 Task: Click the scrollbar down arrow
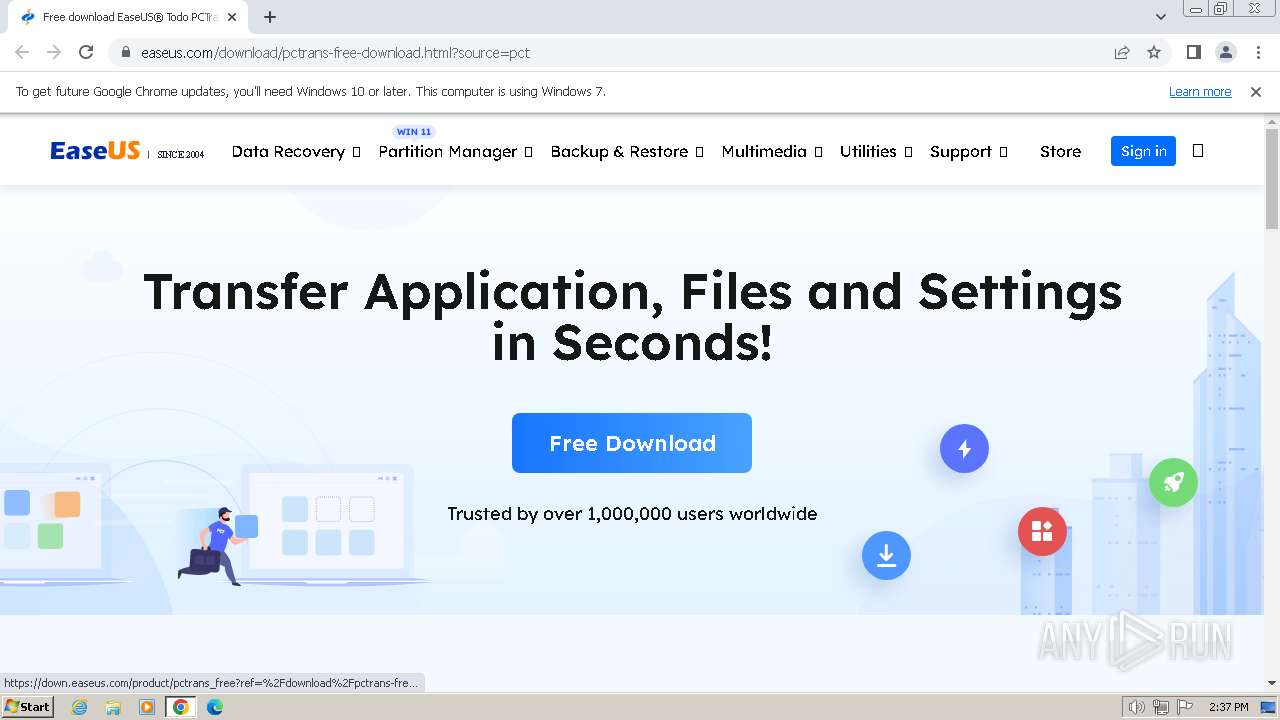[1272, 683]
